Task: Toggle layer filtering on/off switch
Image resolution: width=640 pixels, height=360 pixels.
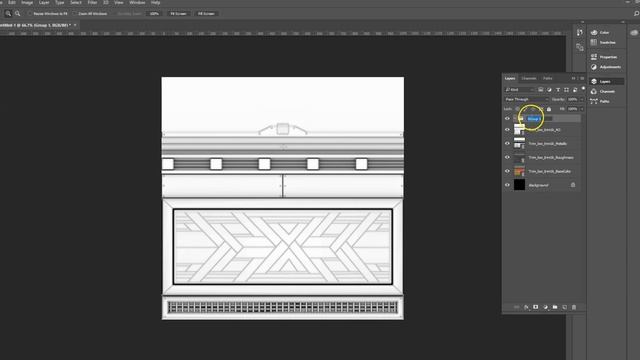Action: click(583, 89)
